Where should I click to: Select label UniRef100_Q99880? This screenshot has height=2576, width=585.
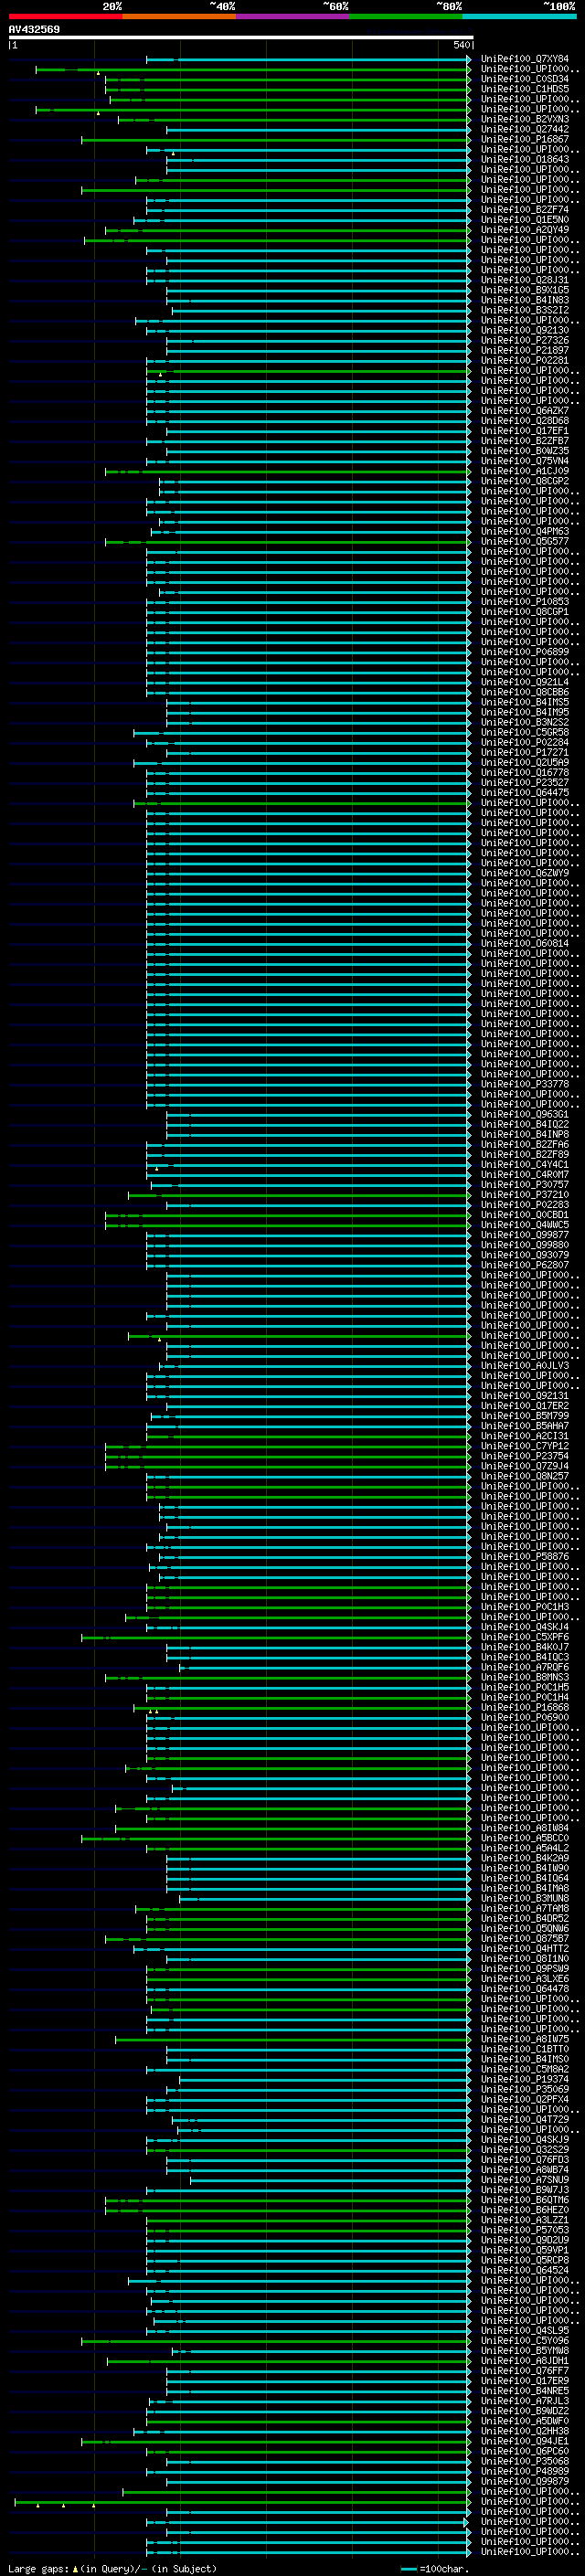click(525, 1245)
